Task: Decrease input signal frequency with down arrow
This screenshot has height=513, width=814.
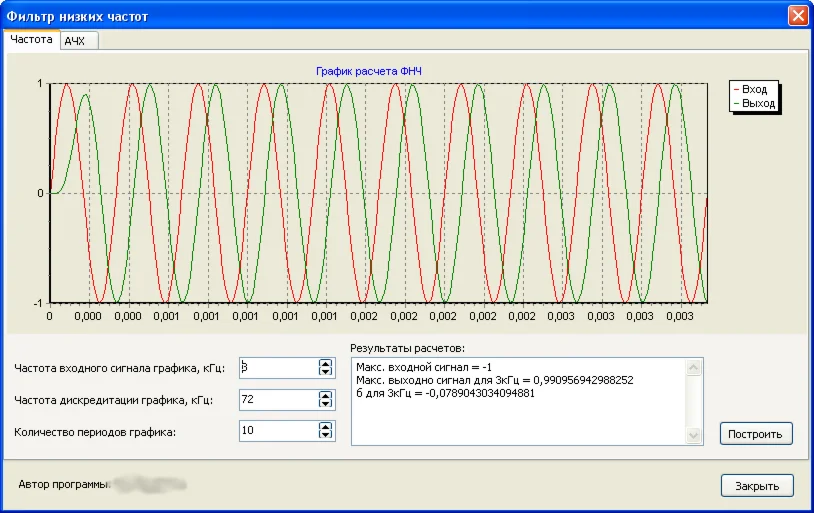Action: pyautogui.click(x=324, y=373)
